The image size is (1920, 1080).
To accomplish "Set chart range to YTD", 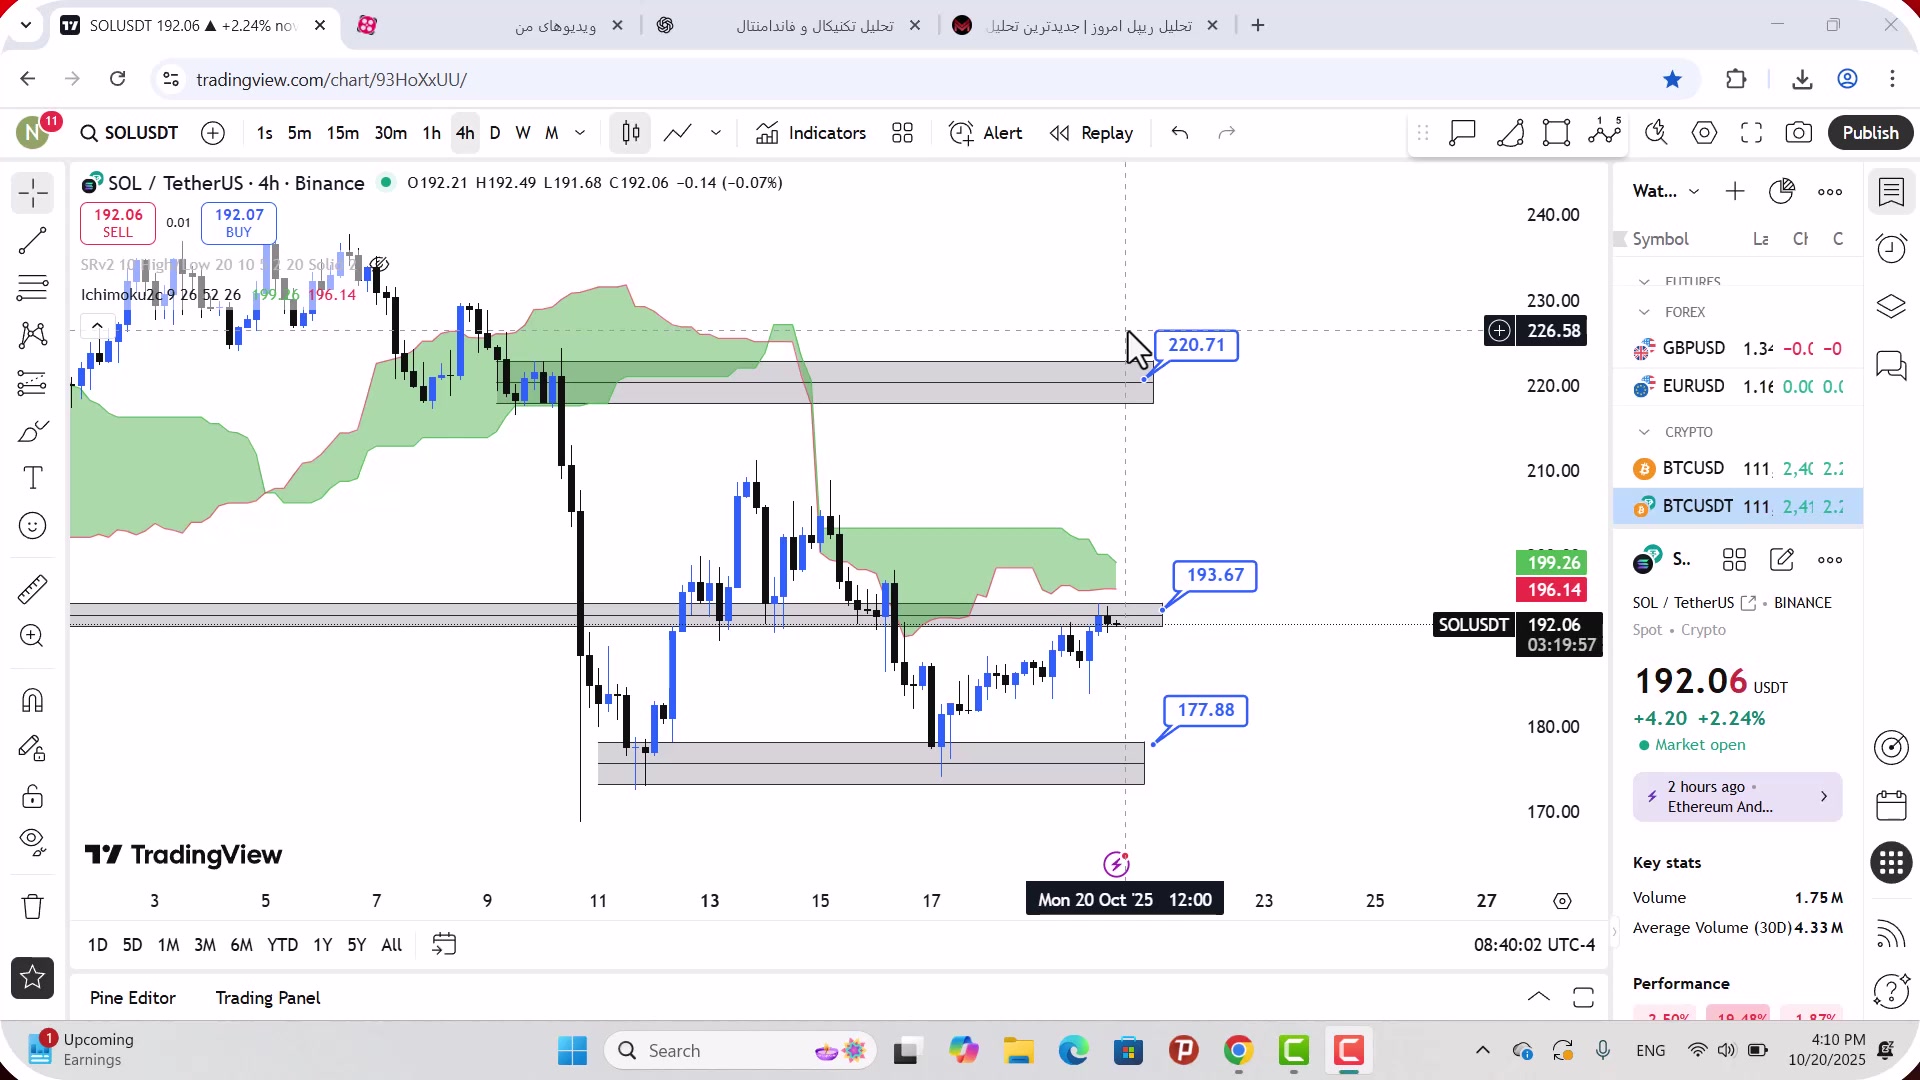I will point(282,945).
